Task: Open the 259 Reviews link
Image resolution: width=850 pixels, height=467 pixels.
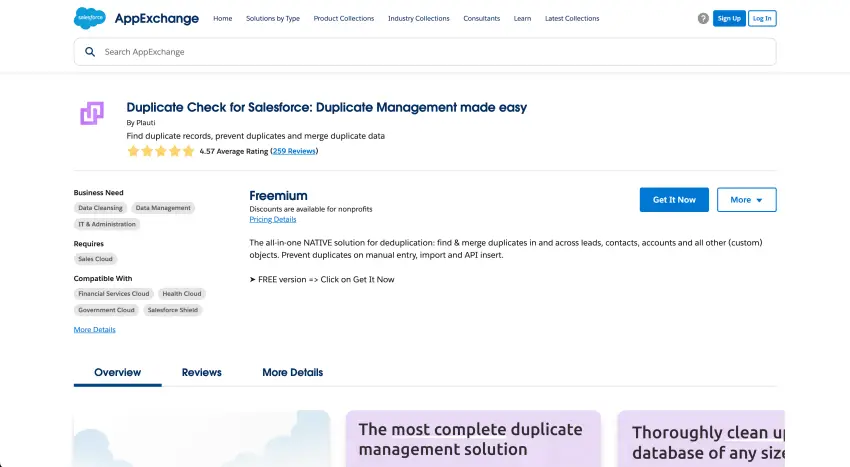Action: tap(294, 151)
